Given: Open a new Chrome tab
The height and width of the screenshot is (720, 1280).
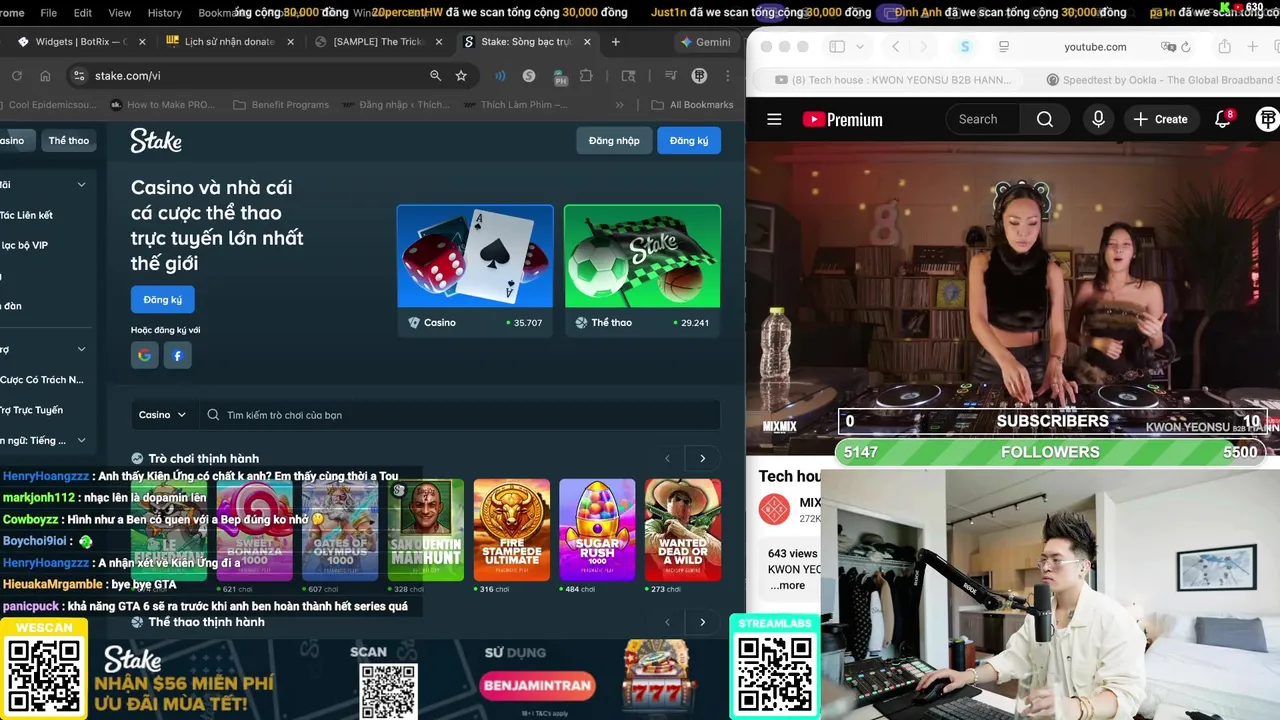Looking at the screenshot, I should pos(615,42).
